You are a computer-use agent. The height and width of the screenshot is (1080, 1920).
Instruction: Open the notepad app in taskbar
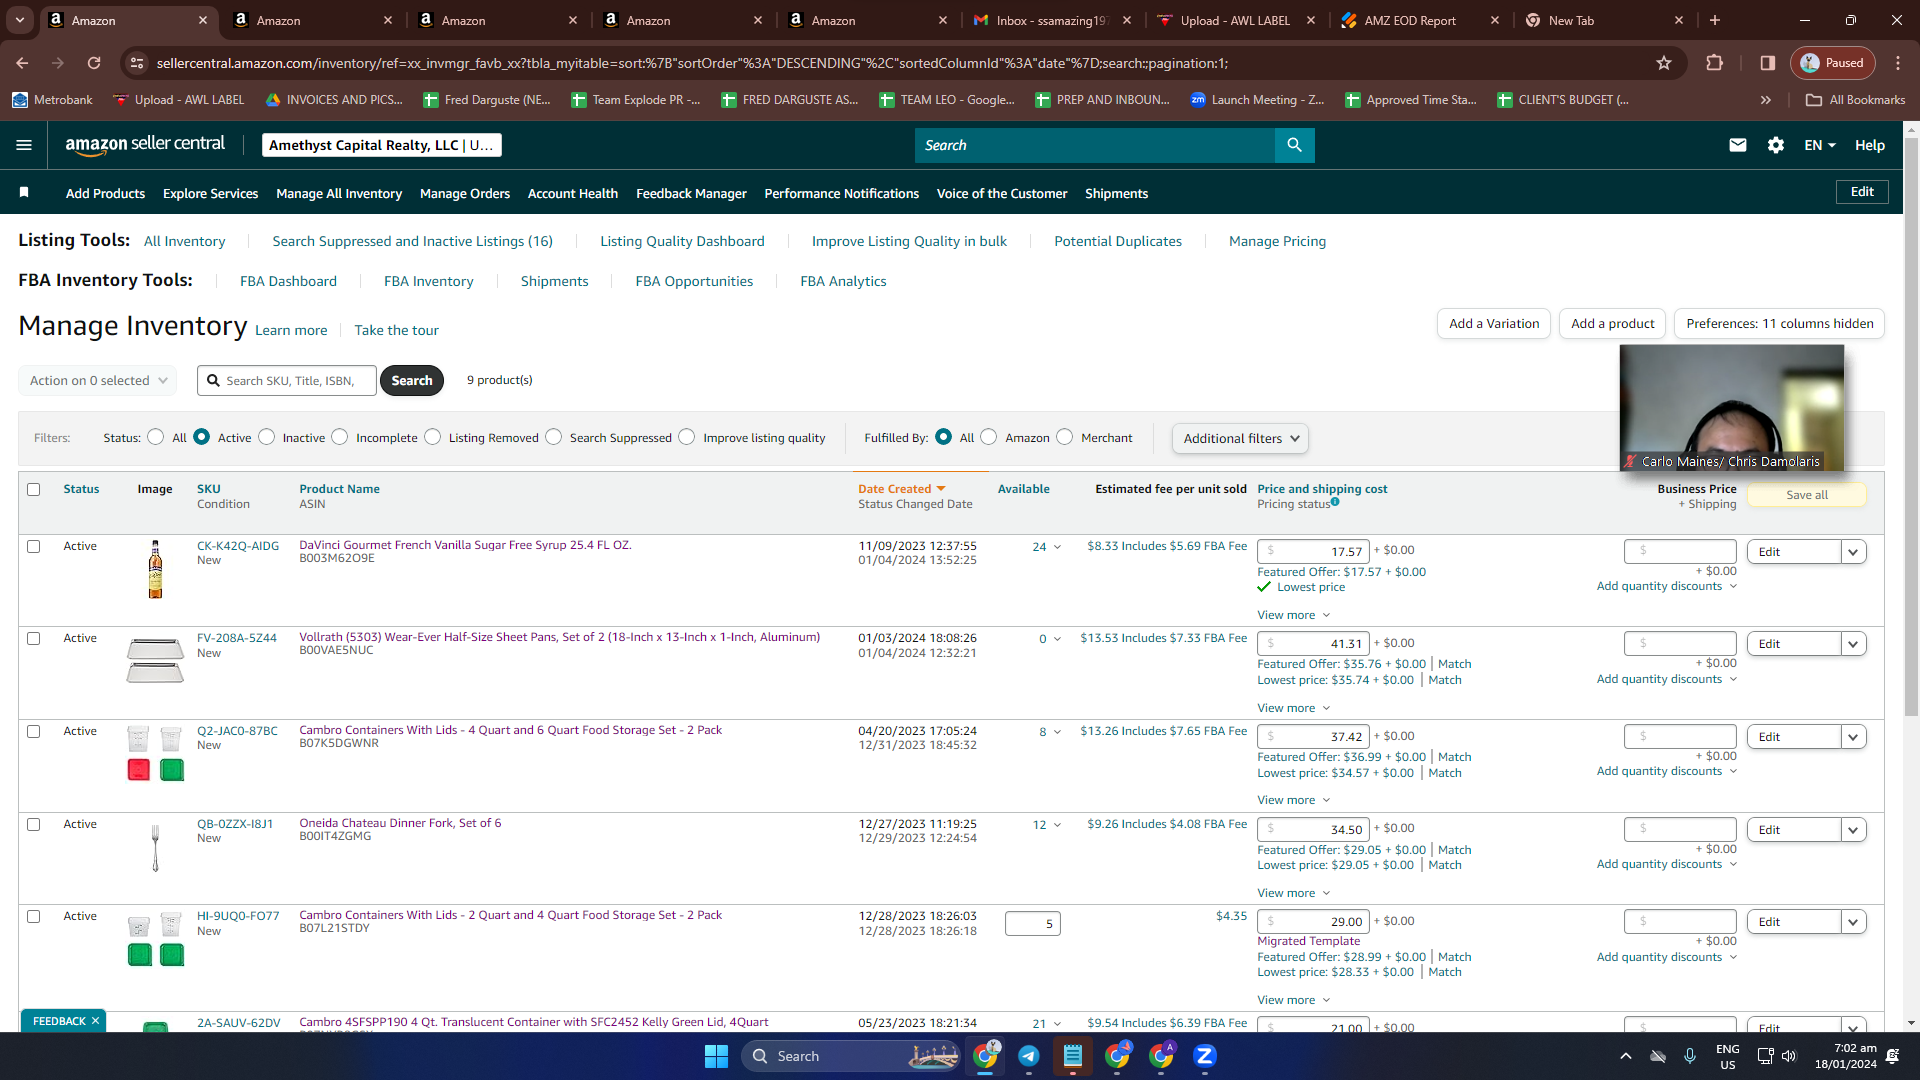[1073, 1056]
